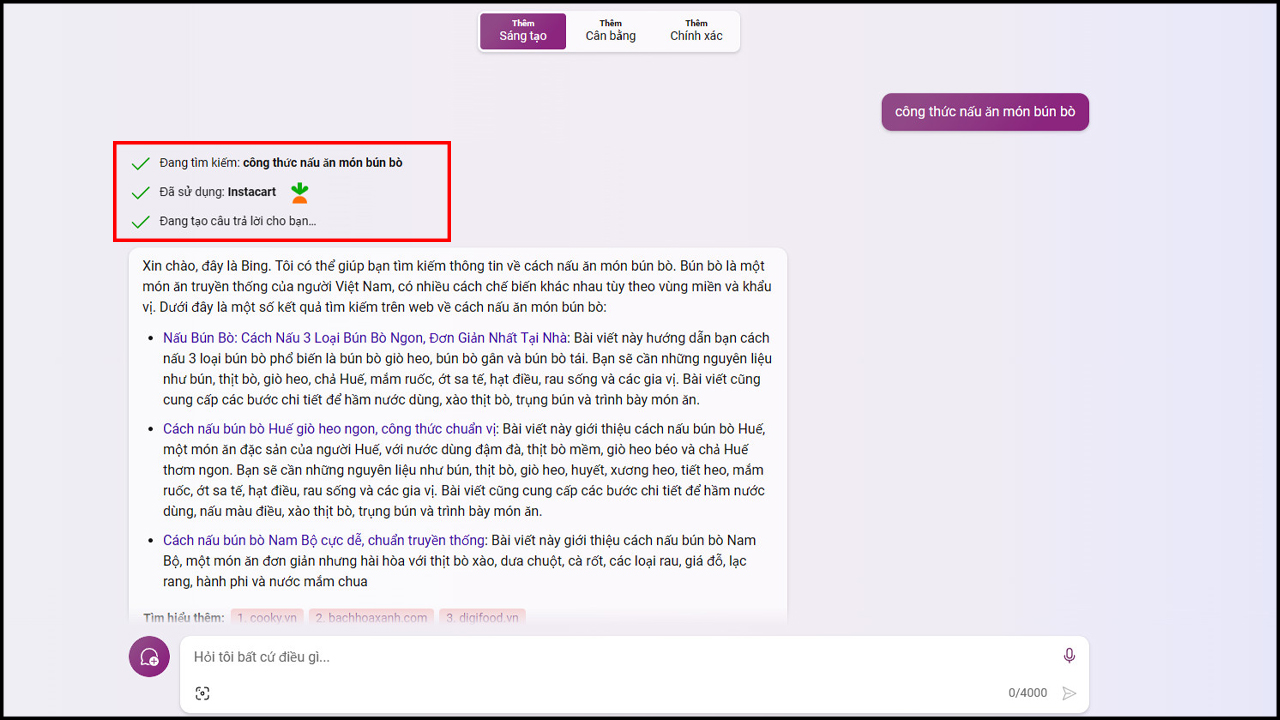Select the 'Sáng tạo' conversation style

coord(522,31)
